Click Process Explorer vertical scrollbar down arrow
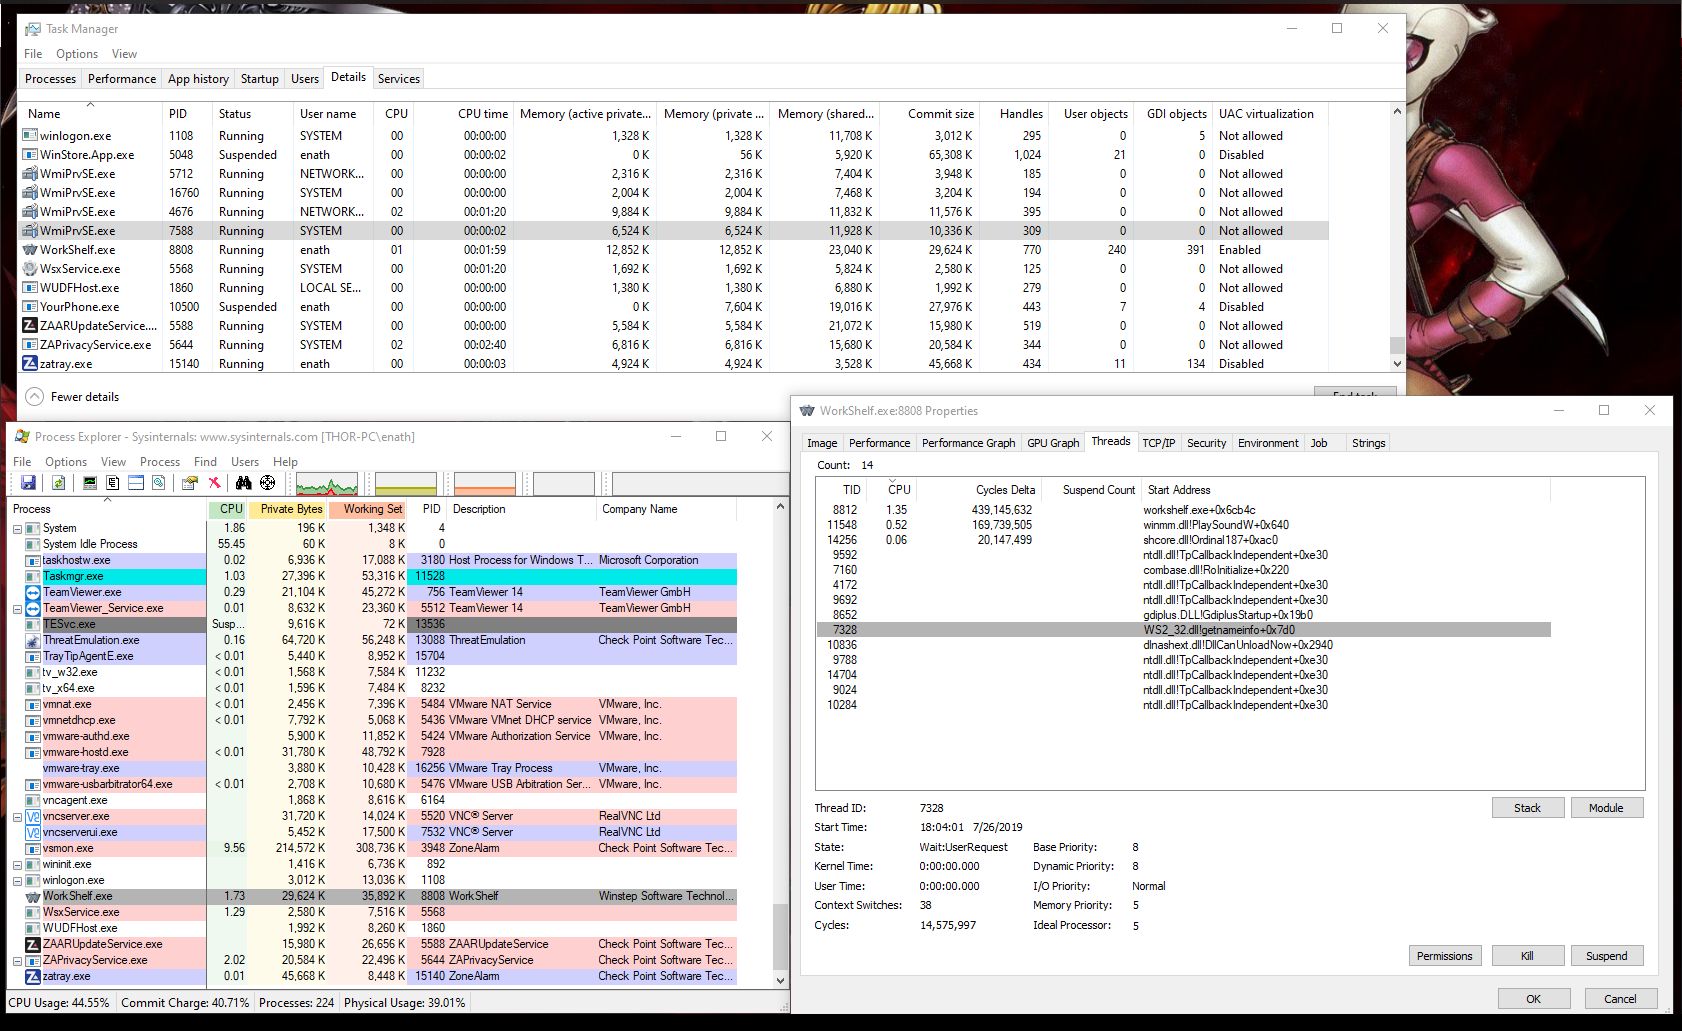The width and height of the screenshot is (1682, 1031). 781,981
